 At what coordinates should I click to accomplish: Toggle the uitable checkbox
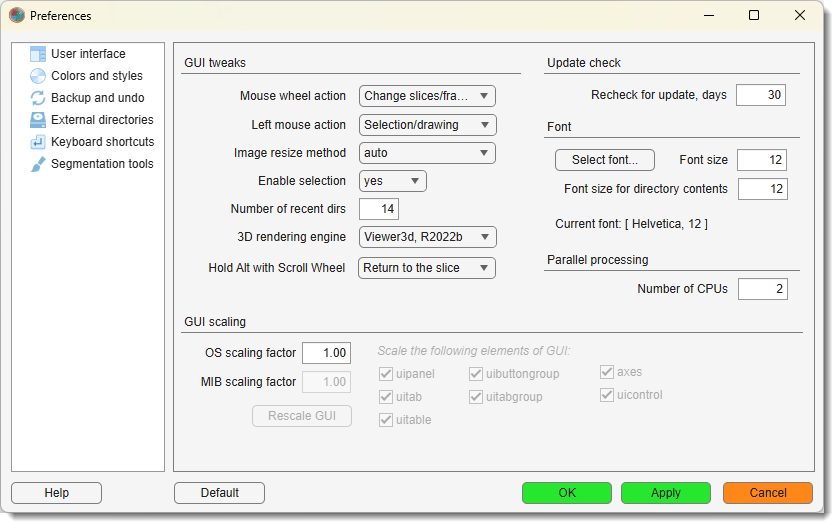tap(386, 420)
